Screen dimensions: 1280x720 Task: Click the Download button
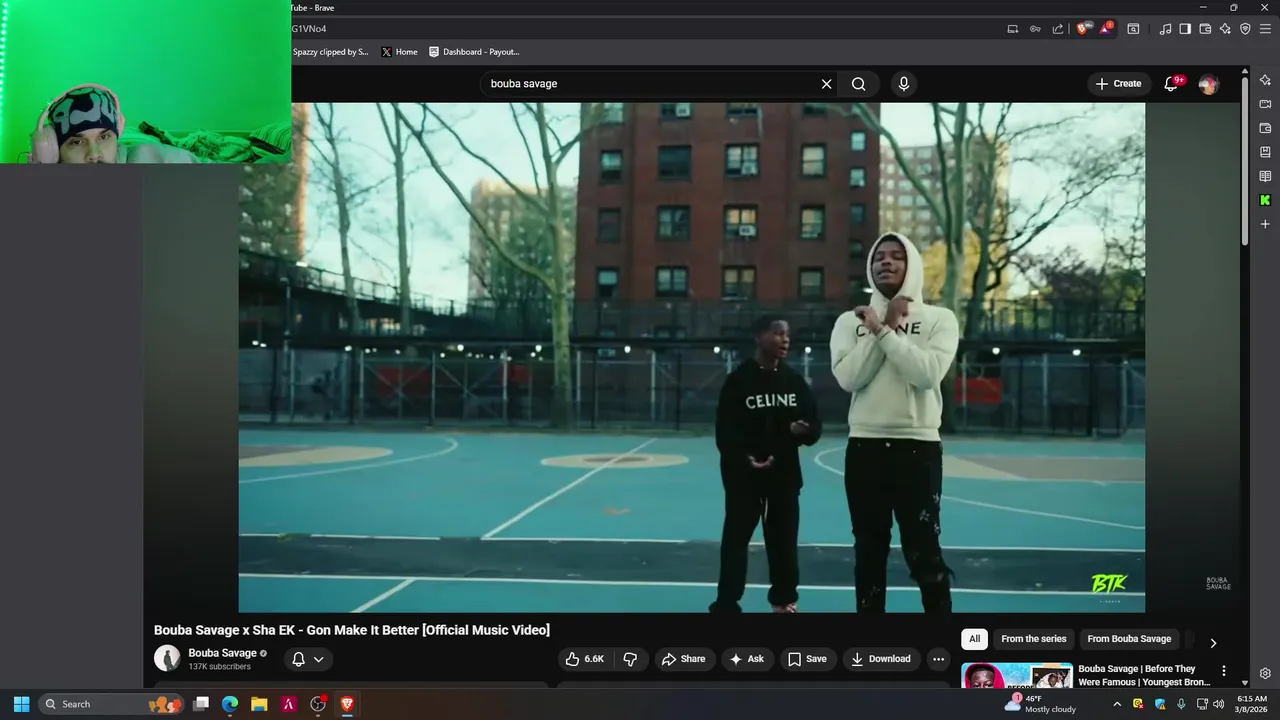click(x=881, y=659)
